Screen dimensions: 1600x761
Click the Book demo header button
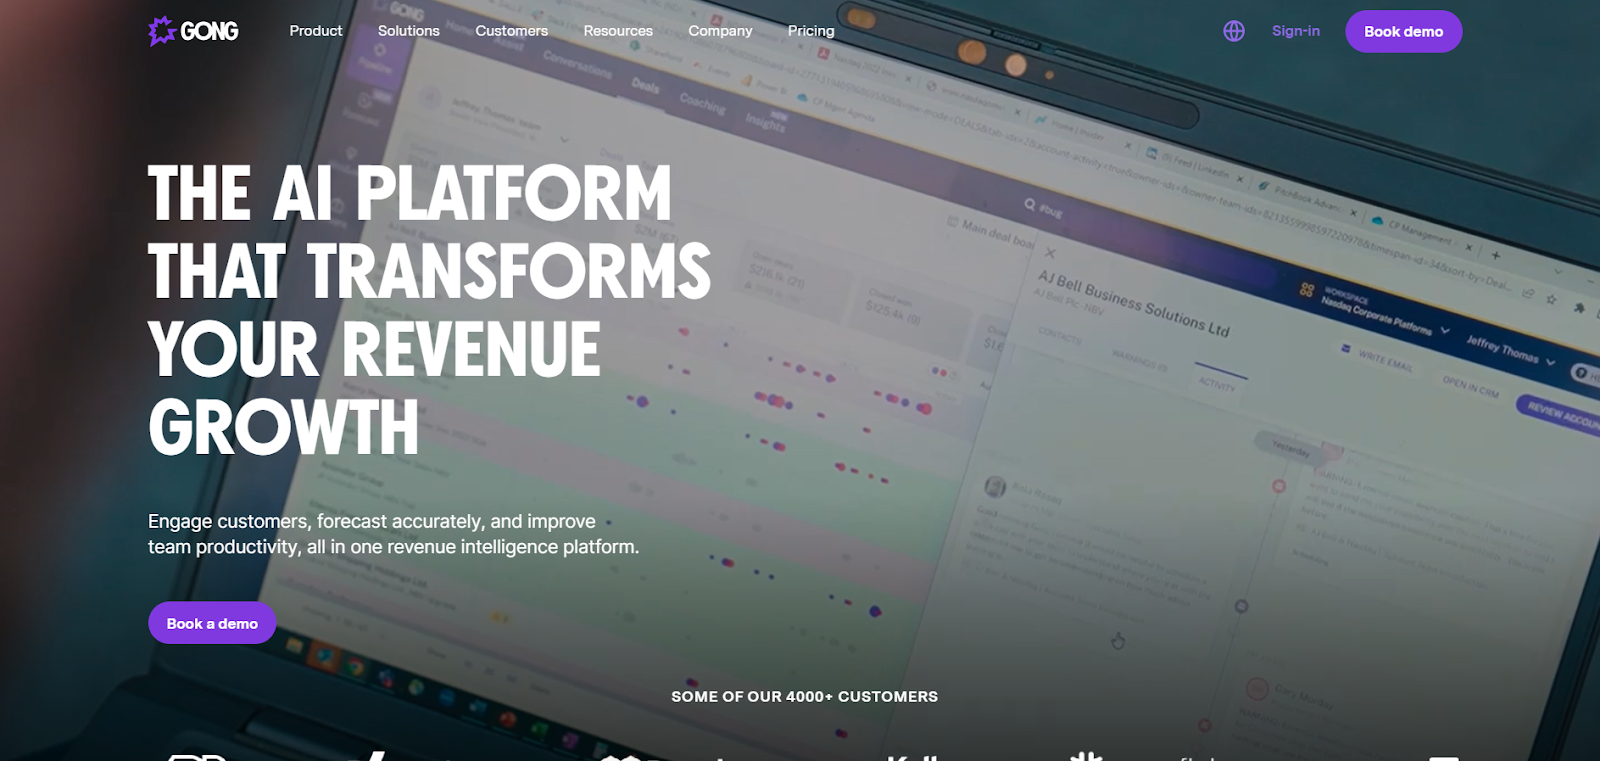coord(1404,31)
